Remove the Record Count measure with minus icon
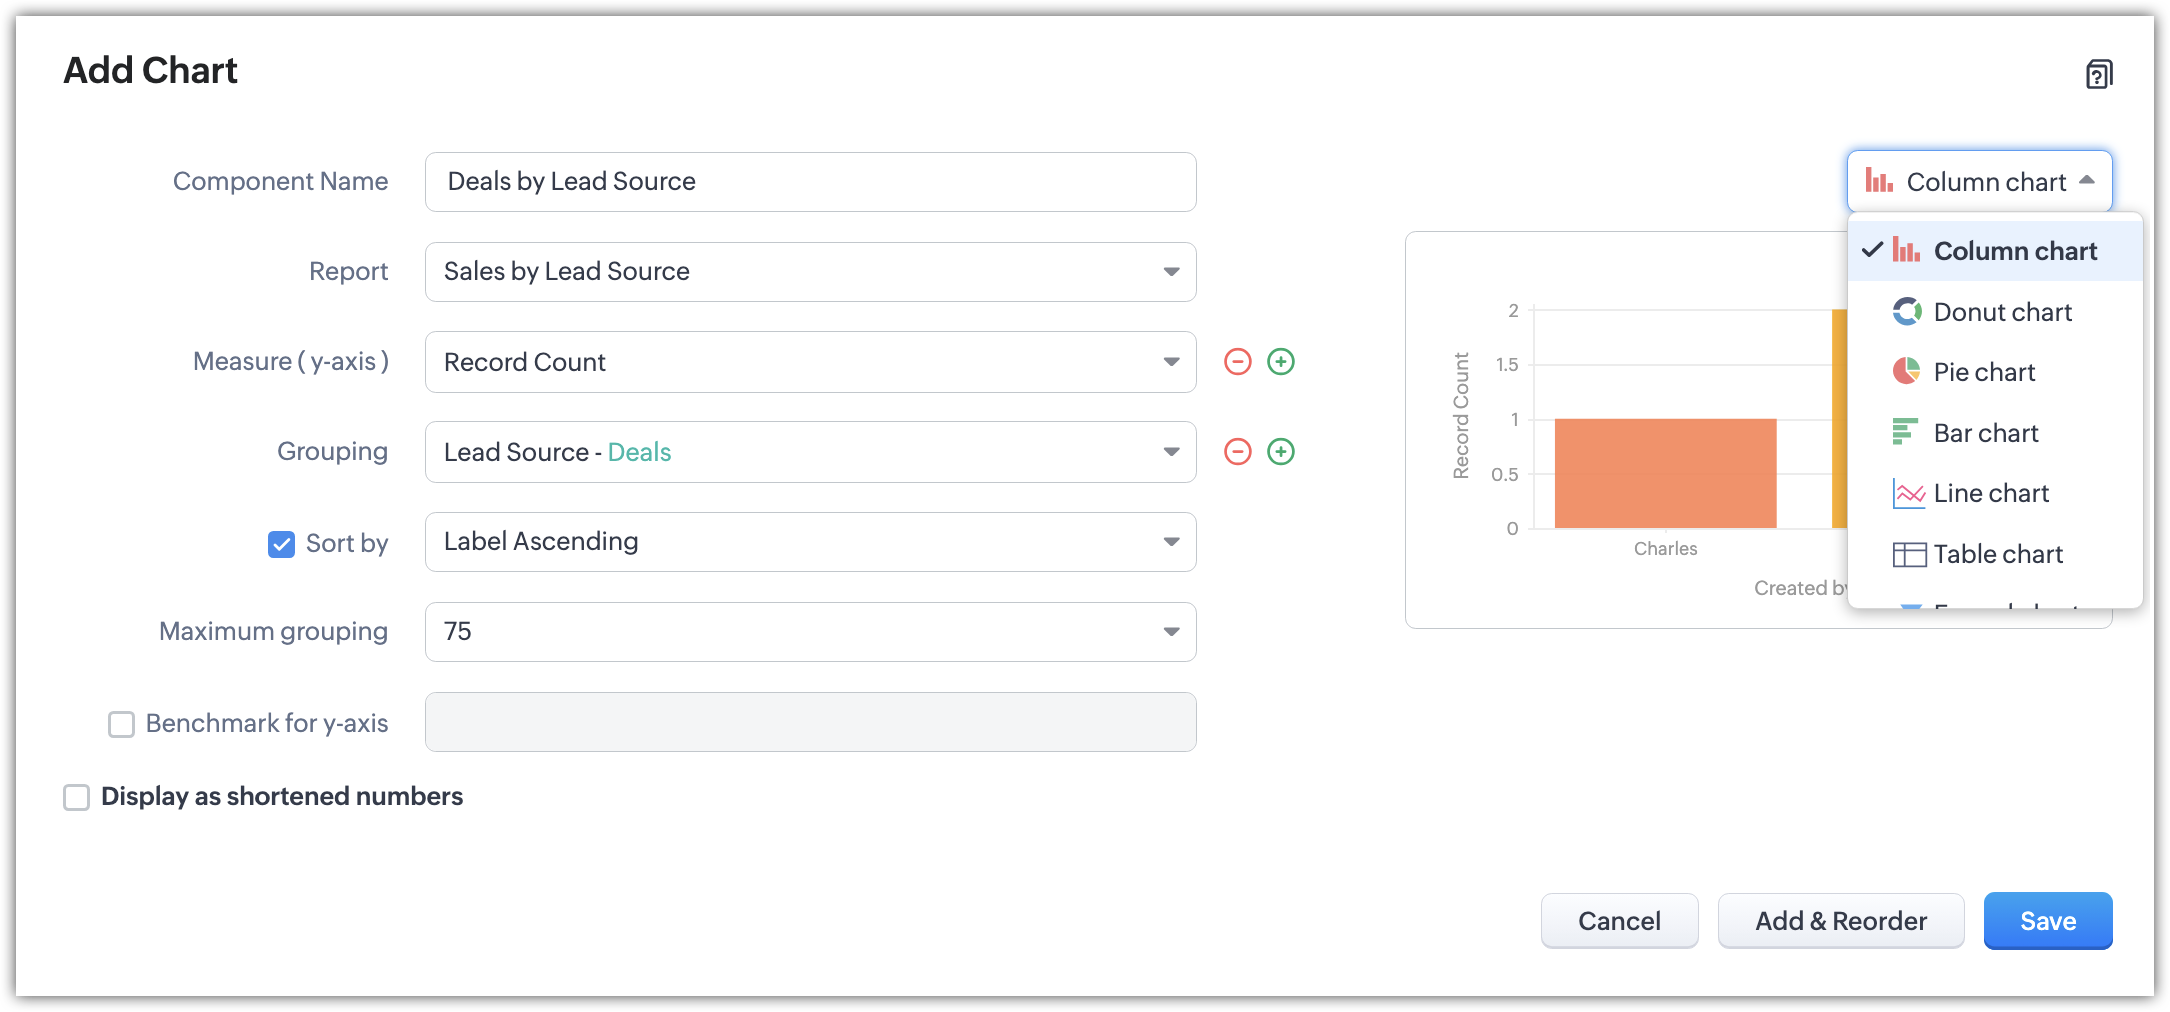Image resolution: width=2170 pixels, height=1012 pixels. click(x=1237, y=362)
